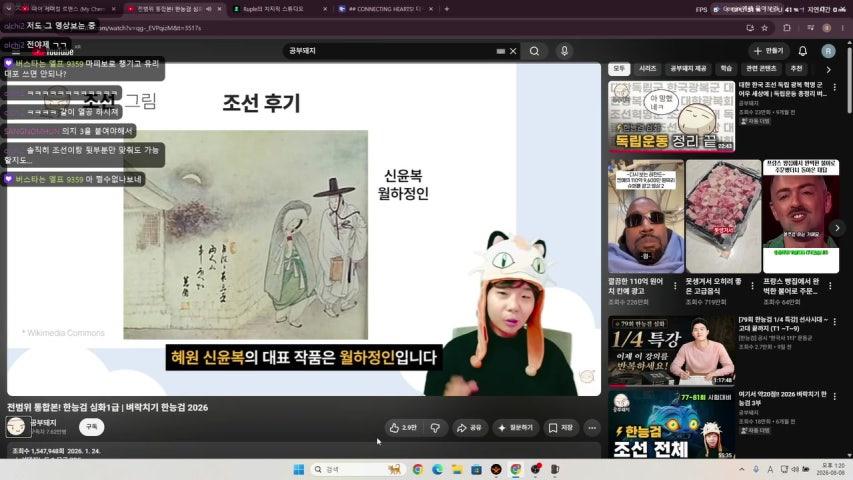The width and height of the screenshot is (853, 480).
Task: Subscribe with the 구독 button
Action: [91, 427]
